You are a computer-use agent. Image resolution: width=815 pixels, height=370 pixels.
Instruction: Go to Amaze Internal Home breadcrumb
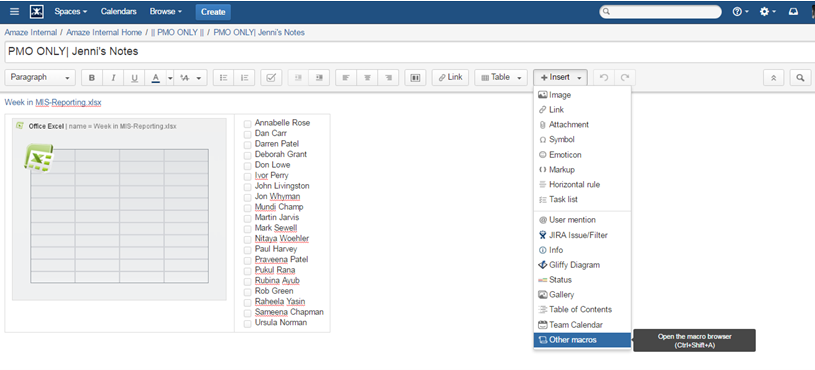104,32
